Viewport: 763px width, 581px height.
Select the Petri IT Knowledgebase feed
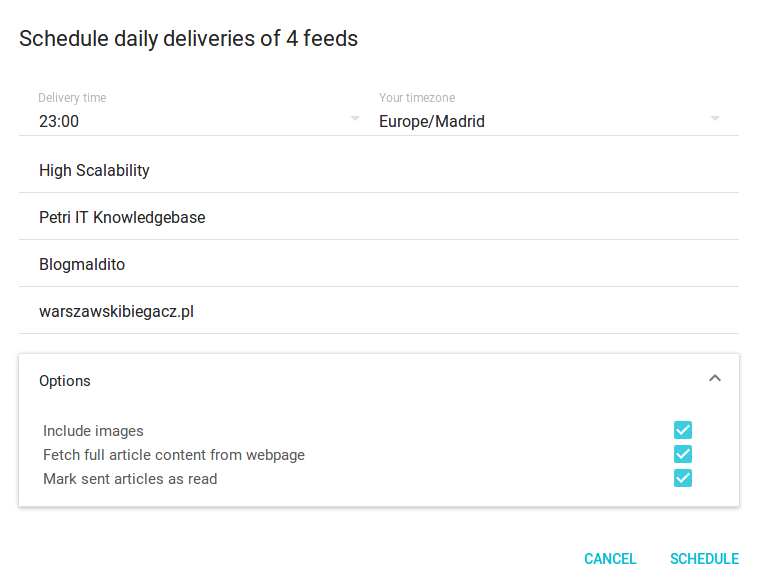[122, 217]
